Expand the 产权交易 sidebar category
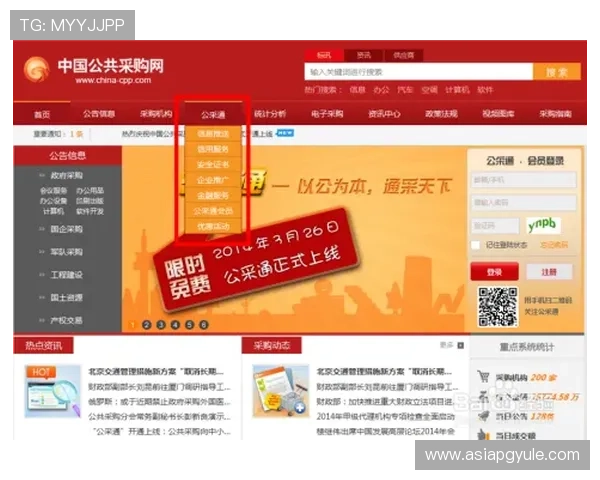Viewport: 600px width, 480px height. (66, 320)
